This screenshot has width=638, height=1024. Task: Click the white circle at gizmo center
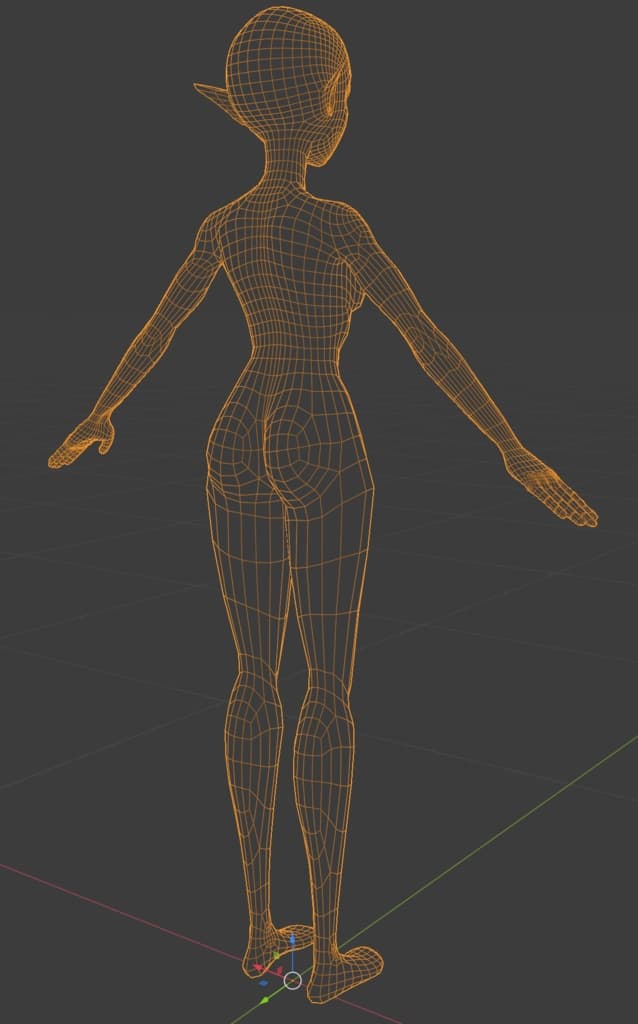(x=293, y=981)
